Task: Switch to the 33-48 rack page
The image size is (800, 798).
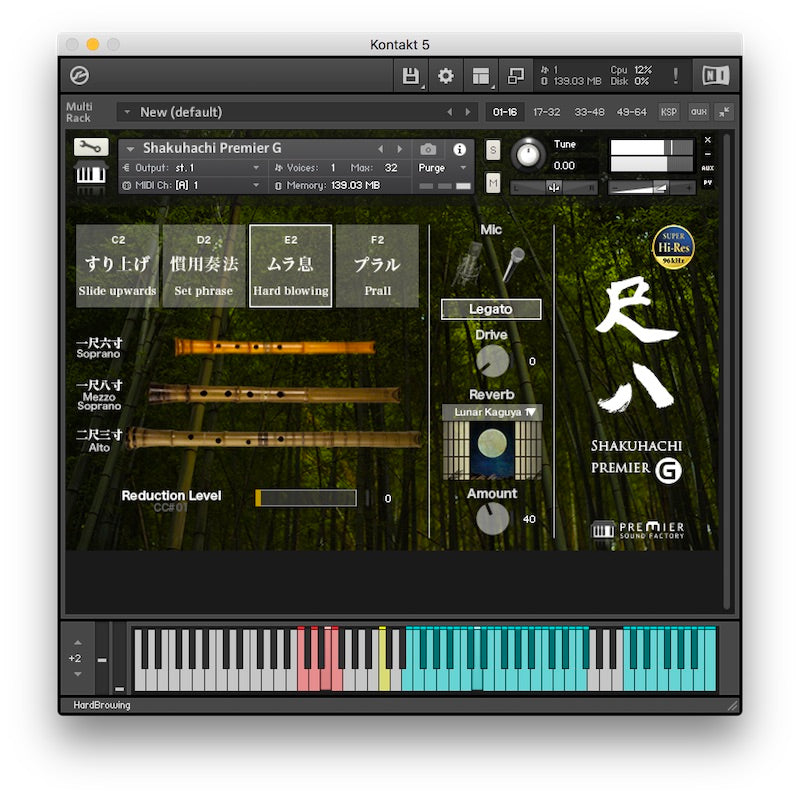Action: 589,112
